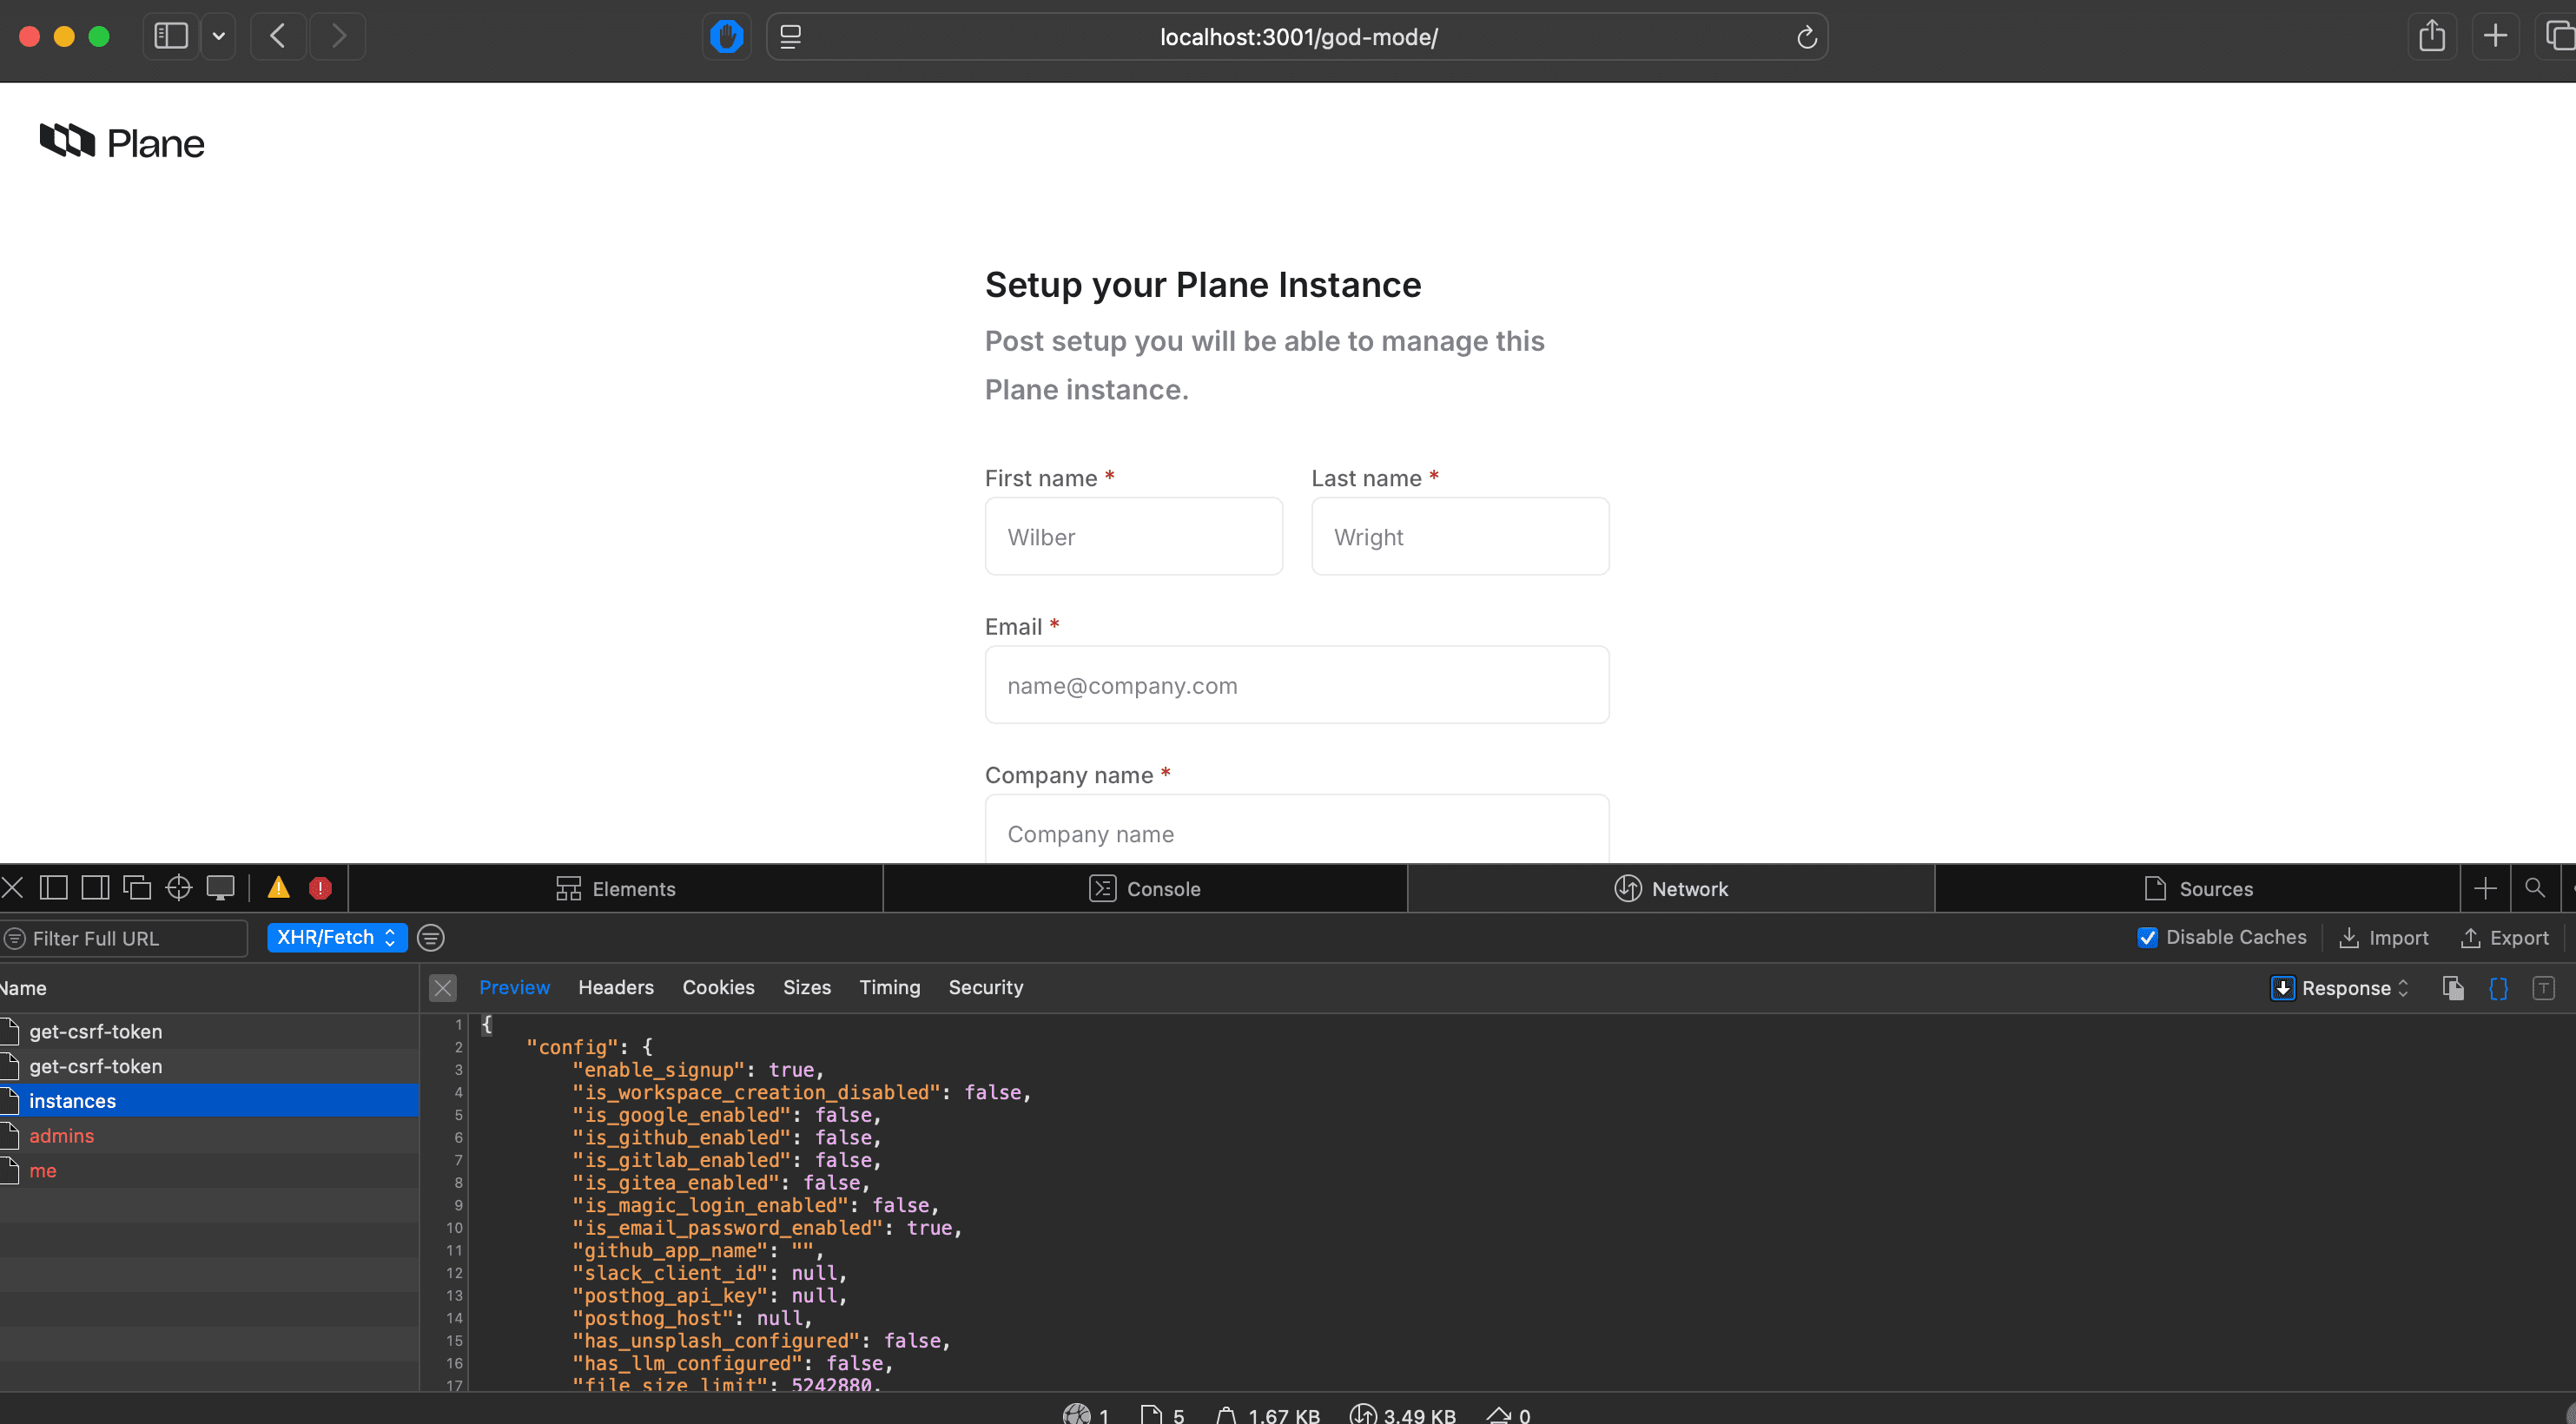
Task: Uncheck Disable Caches checkbox
Action: click(x=2147, y=937)
